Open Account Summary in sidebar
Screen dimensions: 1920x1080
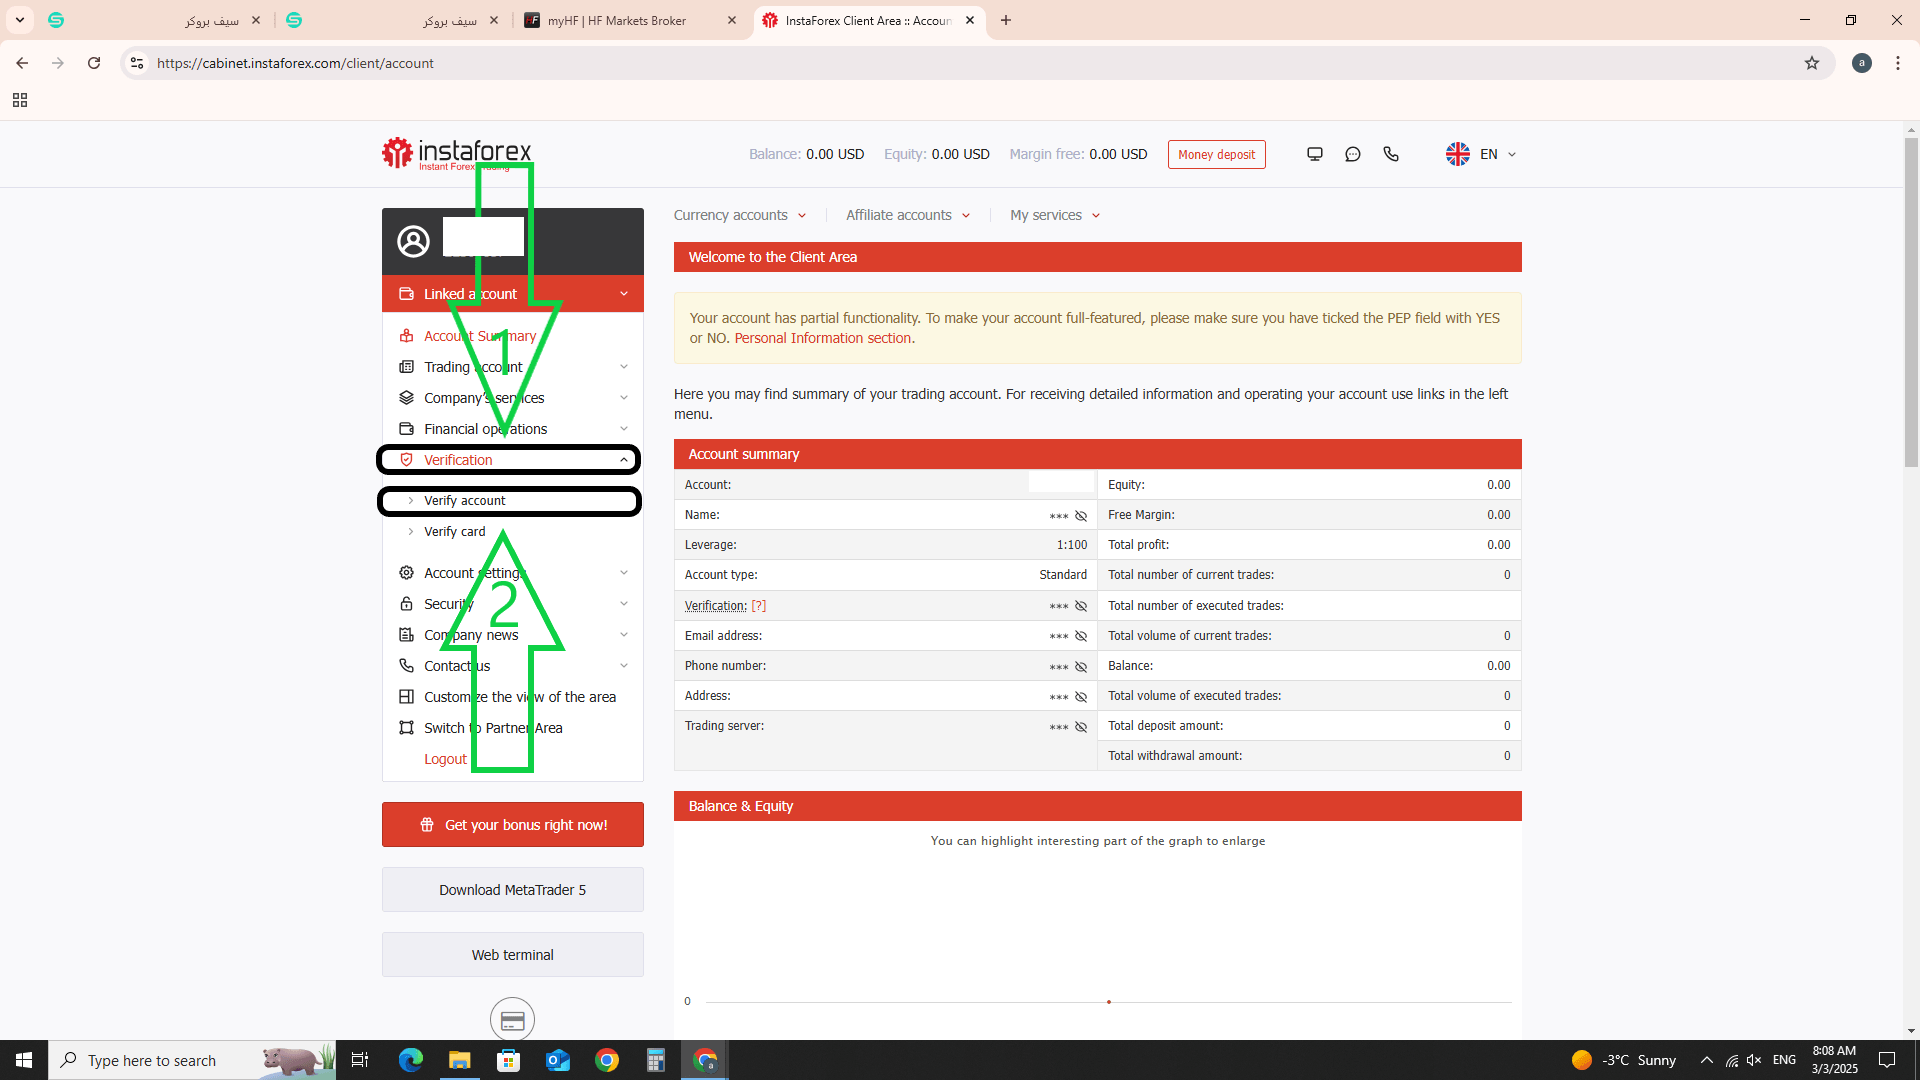pyautogui.click(x=480, y=336)
